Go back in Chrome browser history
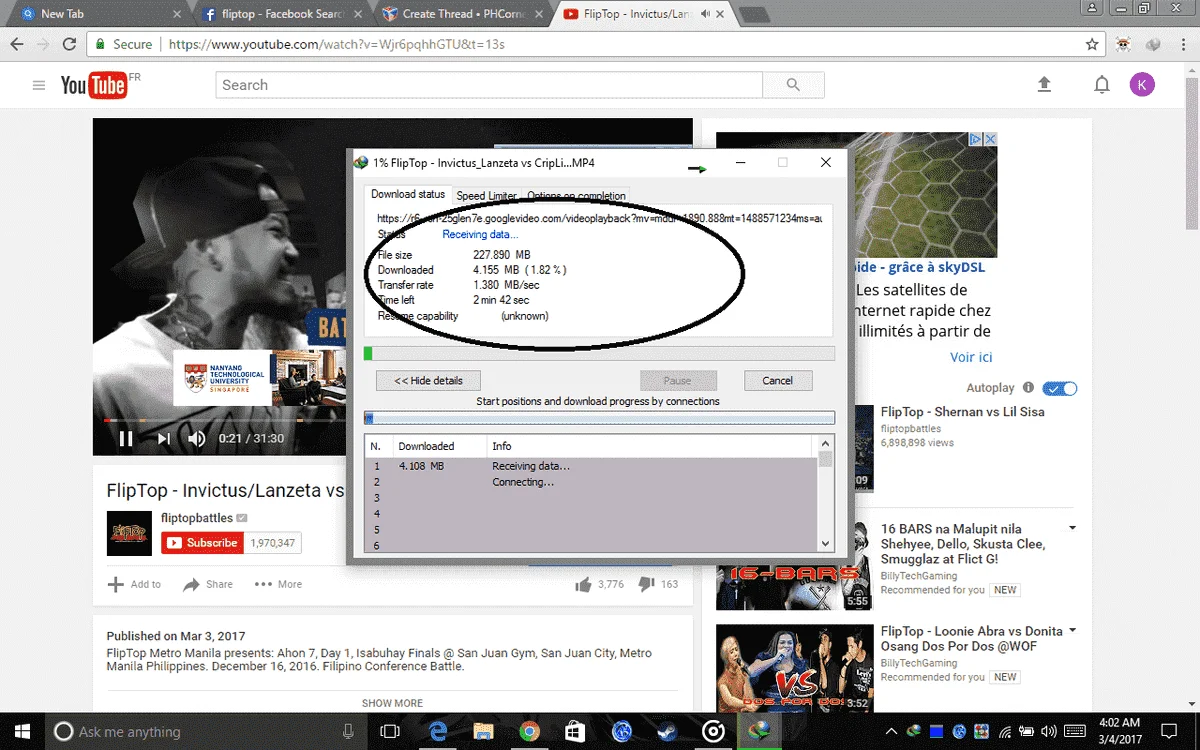 16,44
